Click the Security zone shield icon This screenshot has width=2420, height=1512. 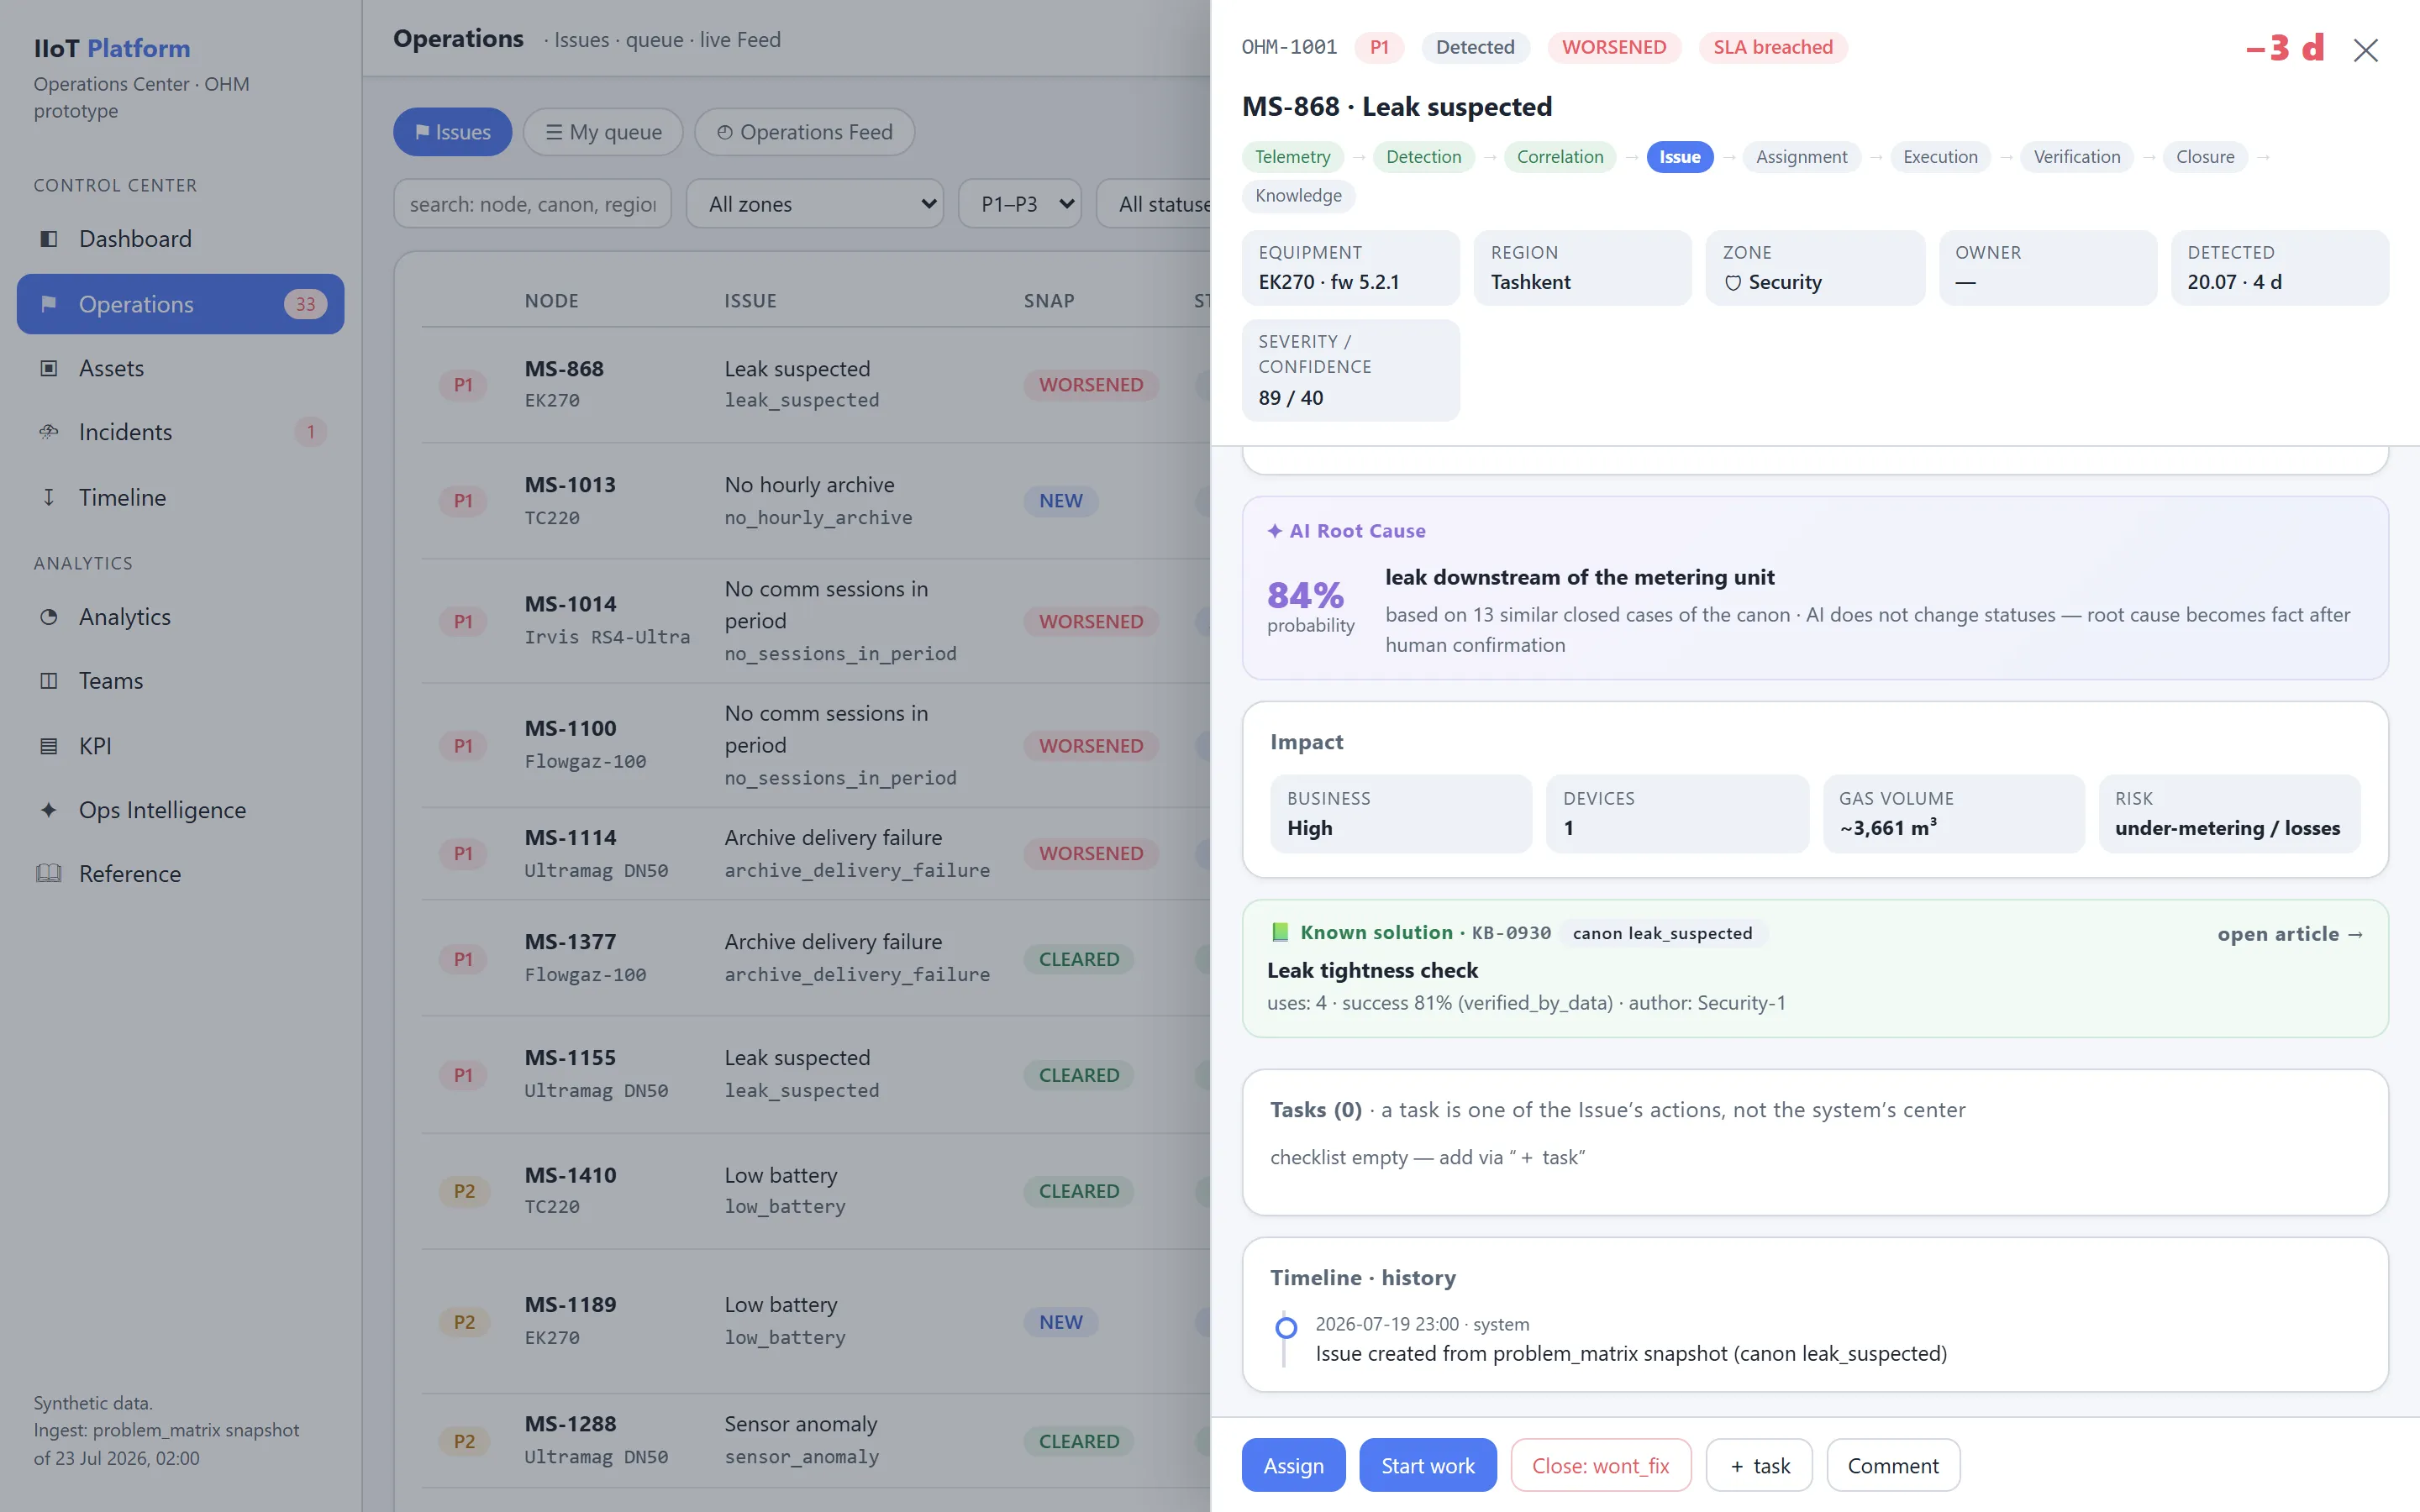(1733, 283)
